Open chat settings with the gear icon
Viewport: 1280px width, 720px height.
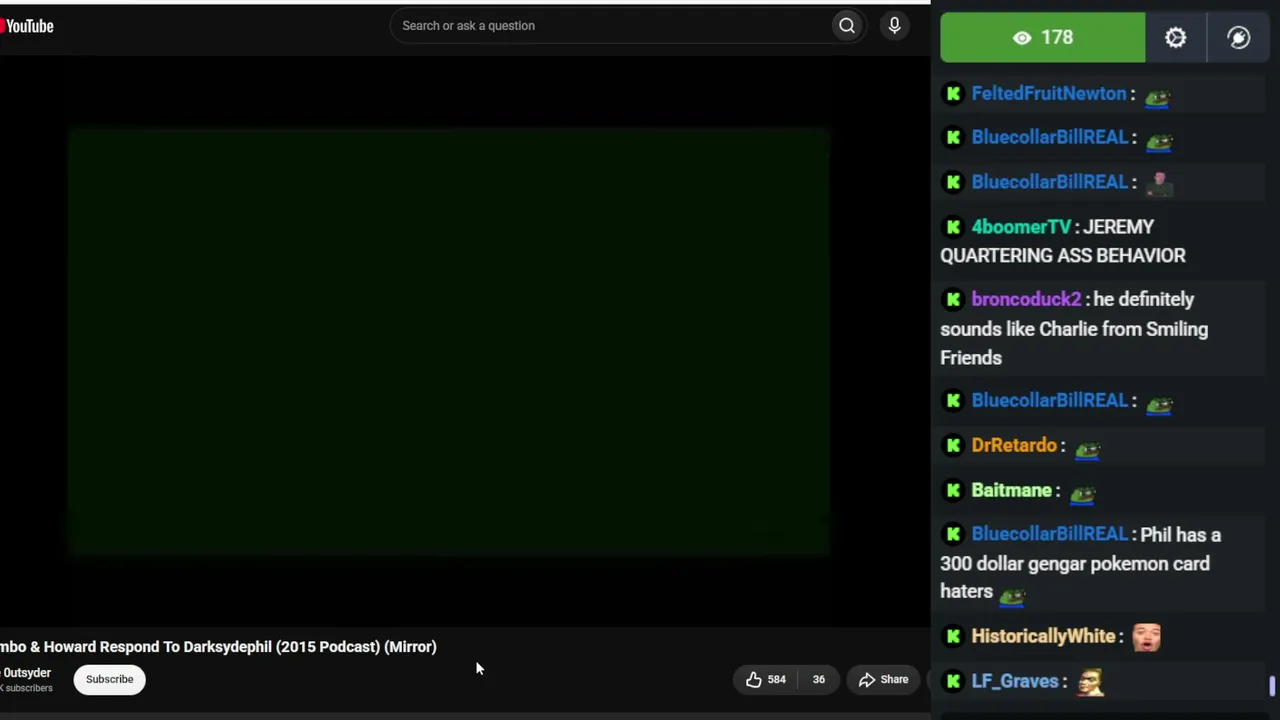tap(1176, 37)
